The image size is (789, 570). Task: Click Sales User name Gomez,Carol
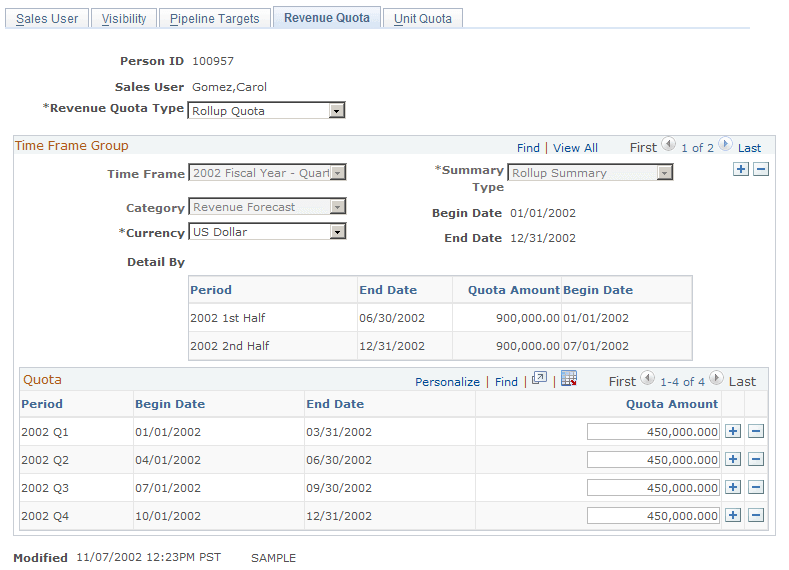(229, 87)
